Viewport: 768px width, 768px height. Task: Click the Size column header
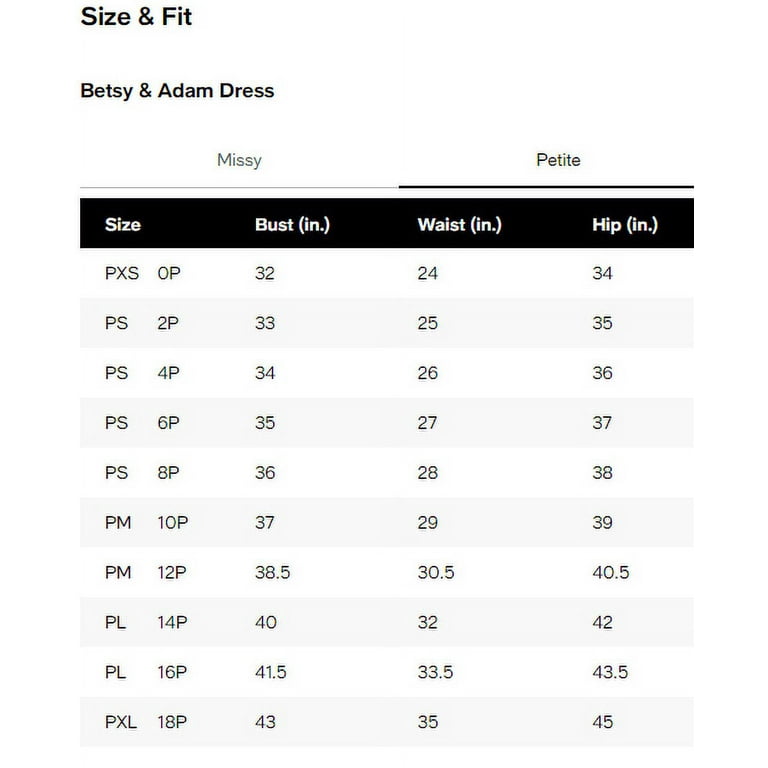[123, 224]
